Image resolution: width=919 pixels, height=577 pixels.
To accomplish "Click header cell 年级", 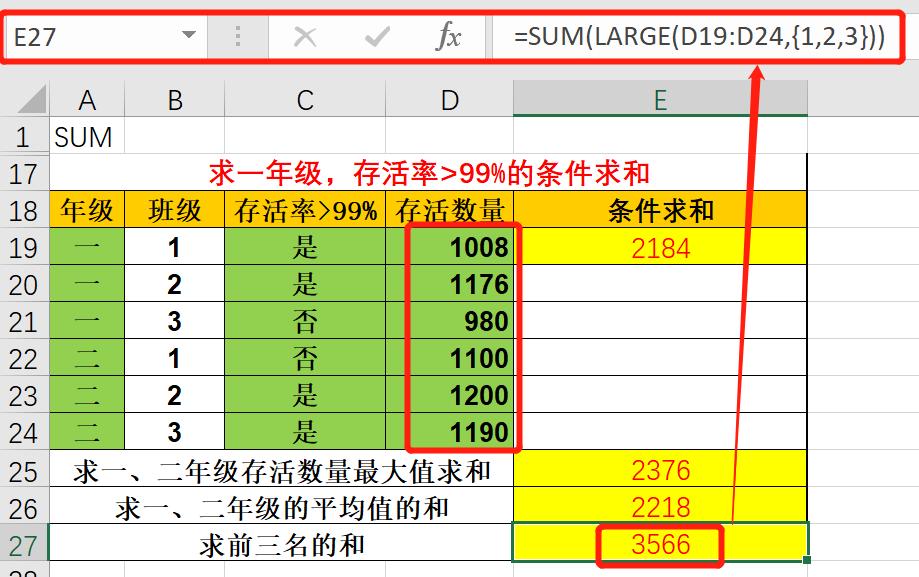I will click(x=87, y=210).
